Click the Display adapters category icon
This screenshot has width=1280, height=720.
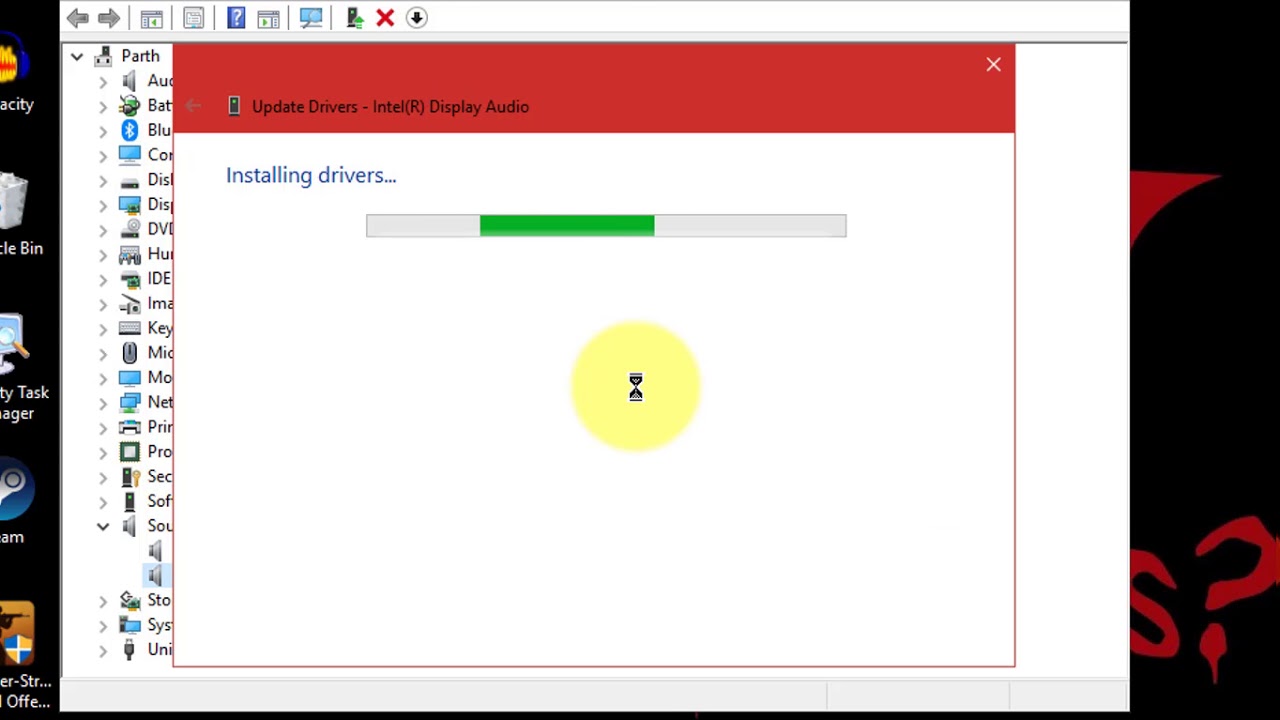click(x=129, y=204)
